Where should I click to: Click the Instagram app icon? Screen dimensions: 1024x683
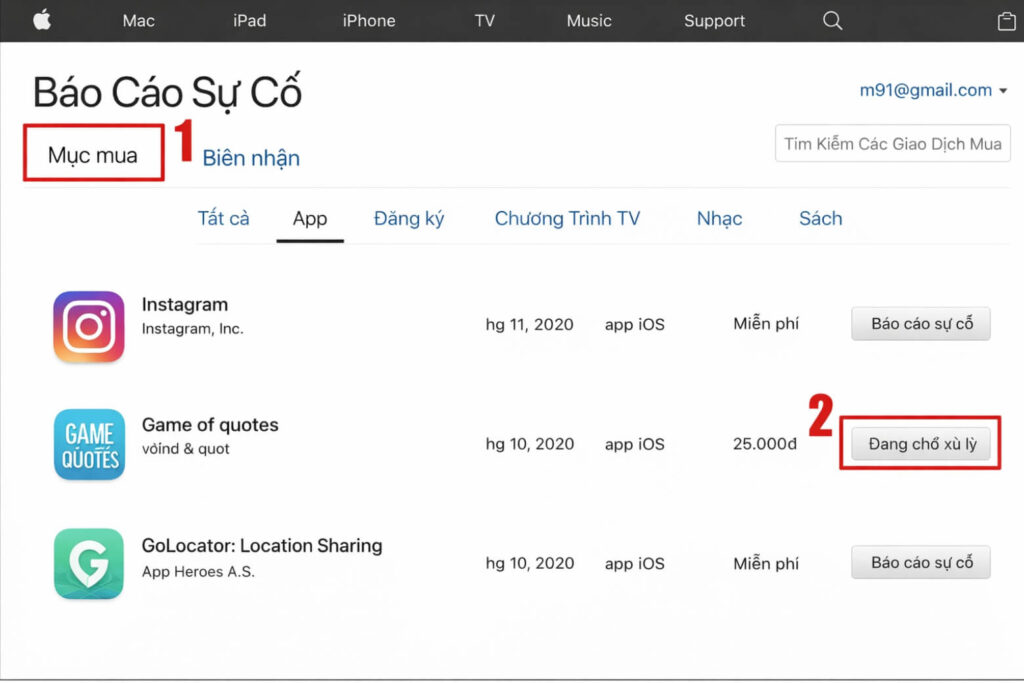tap(89, 326)
